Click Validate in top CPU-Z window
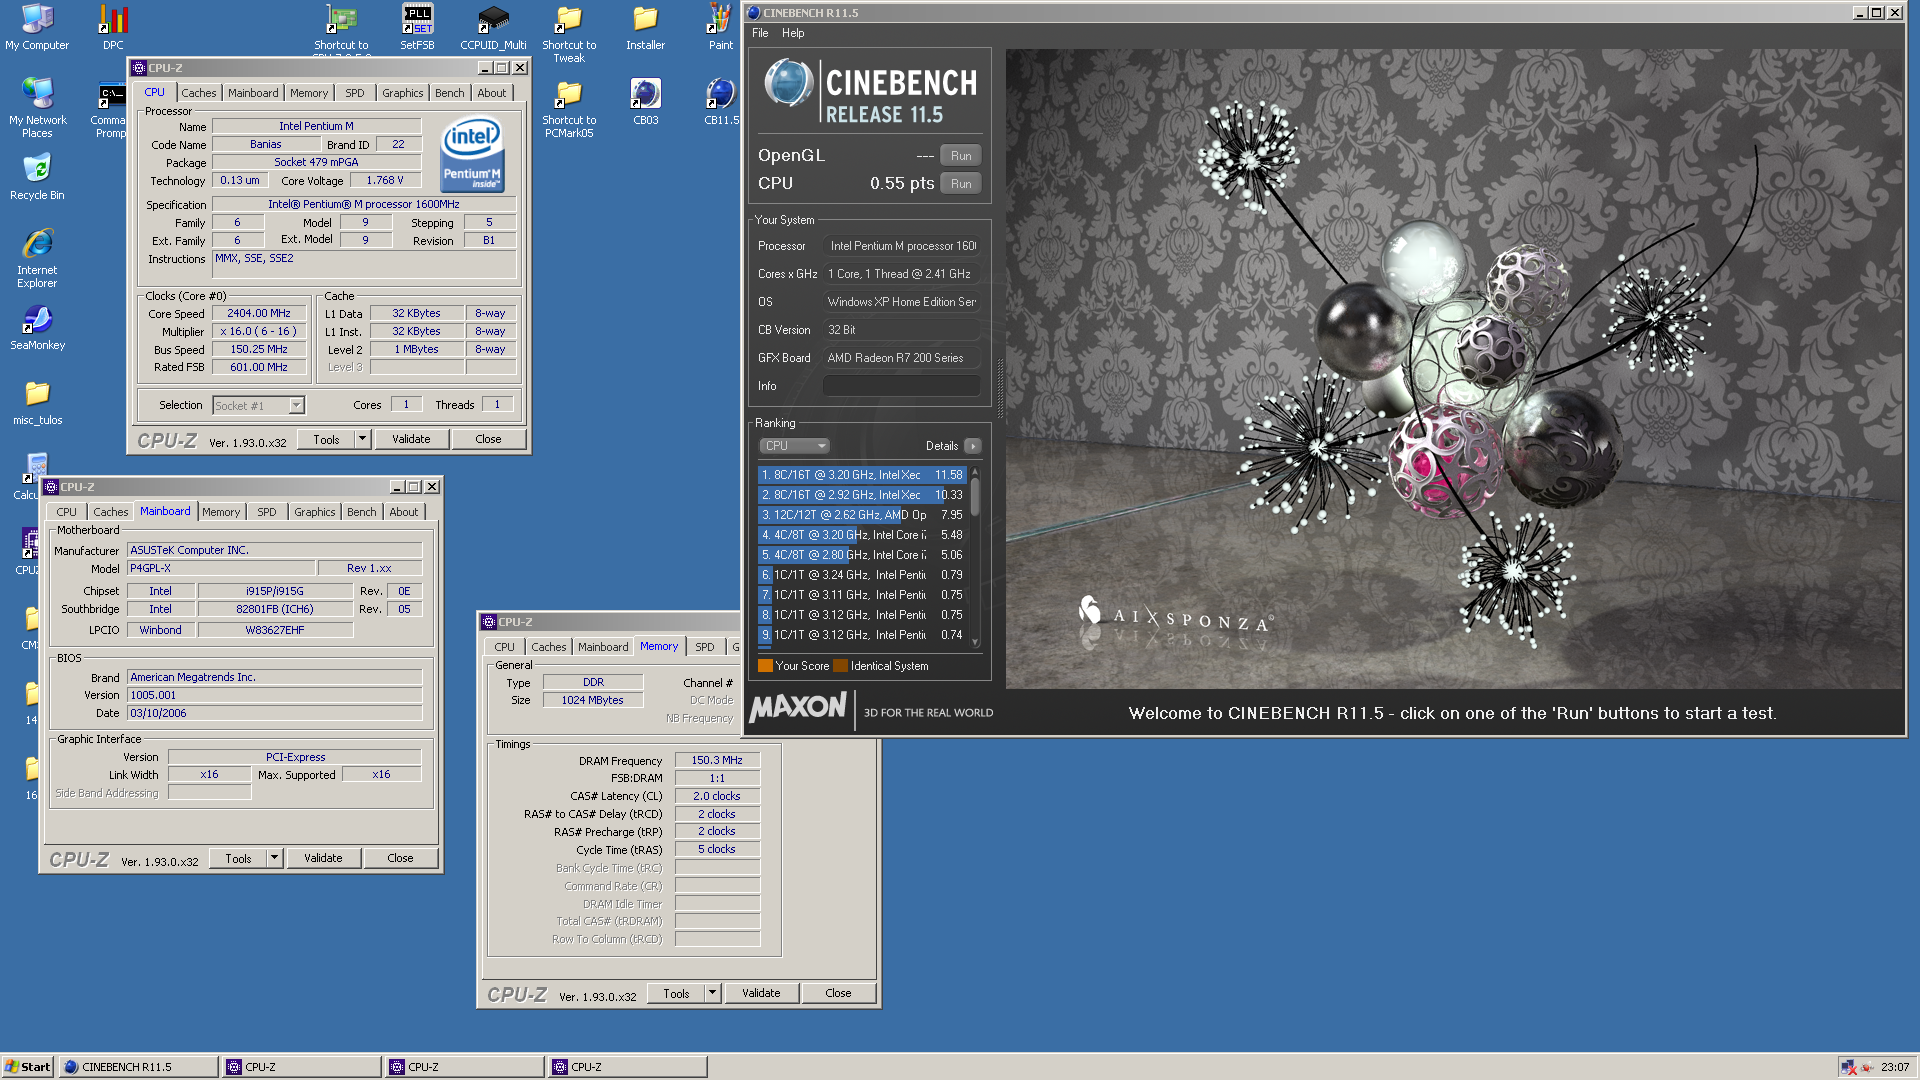Viewport: 1920px width, 1080px height. tap(411, 439)
